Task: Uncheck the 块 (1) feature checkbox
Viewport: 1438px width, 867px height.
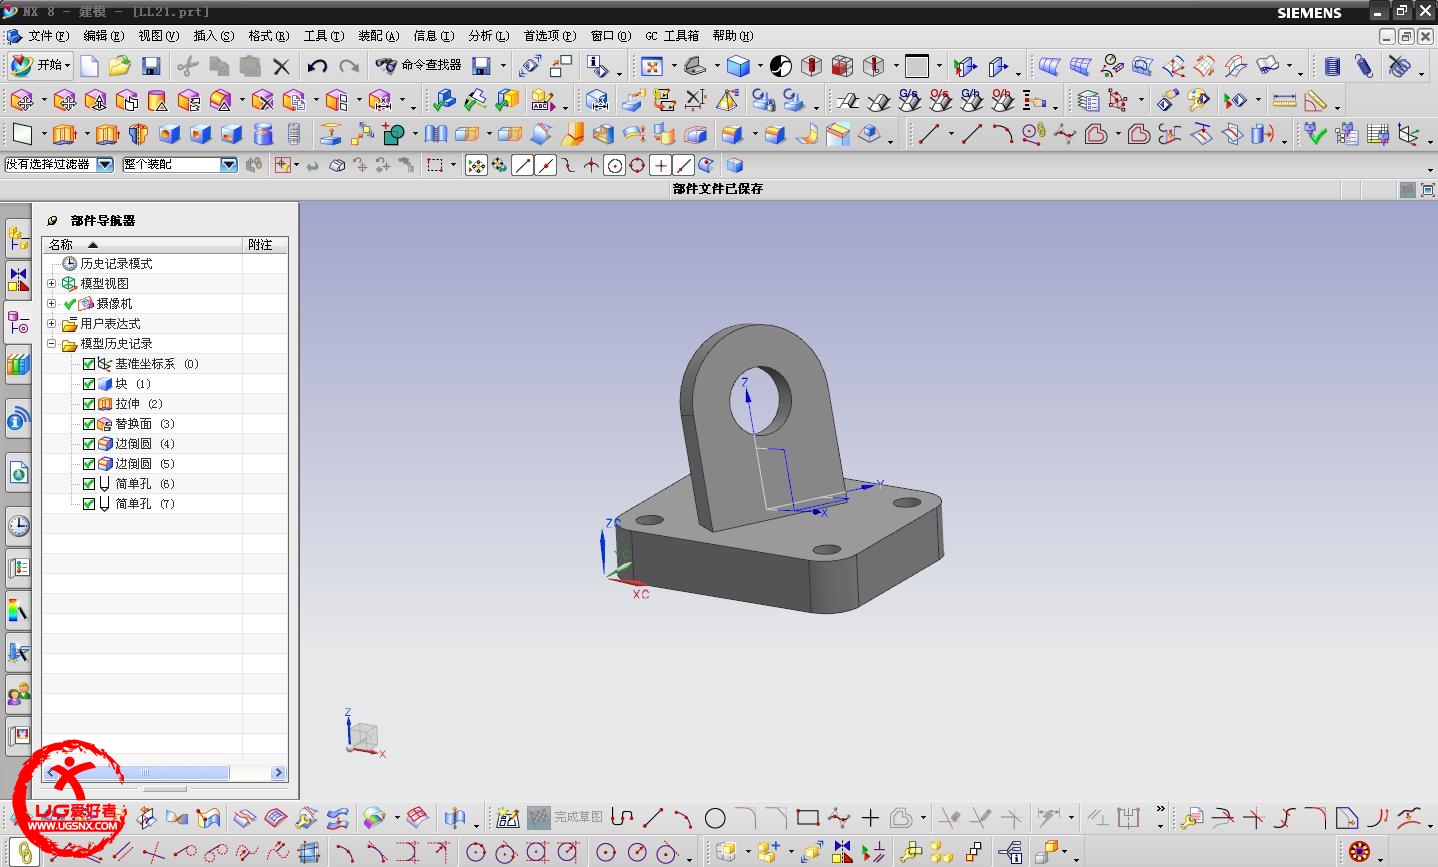Action: [x=89, y=384]
